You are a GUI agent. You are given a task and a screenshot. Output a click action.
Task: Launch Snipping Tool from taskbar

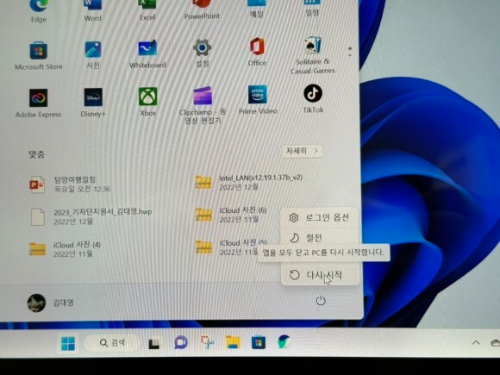(207, 342)
